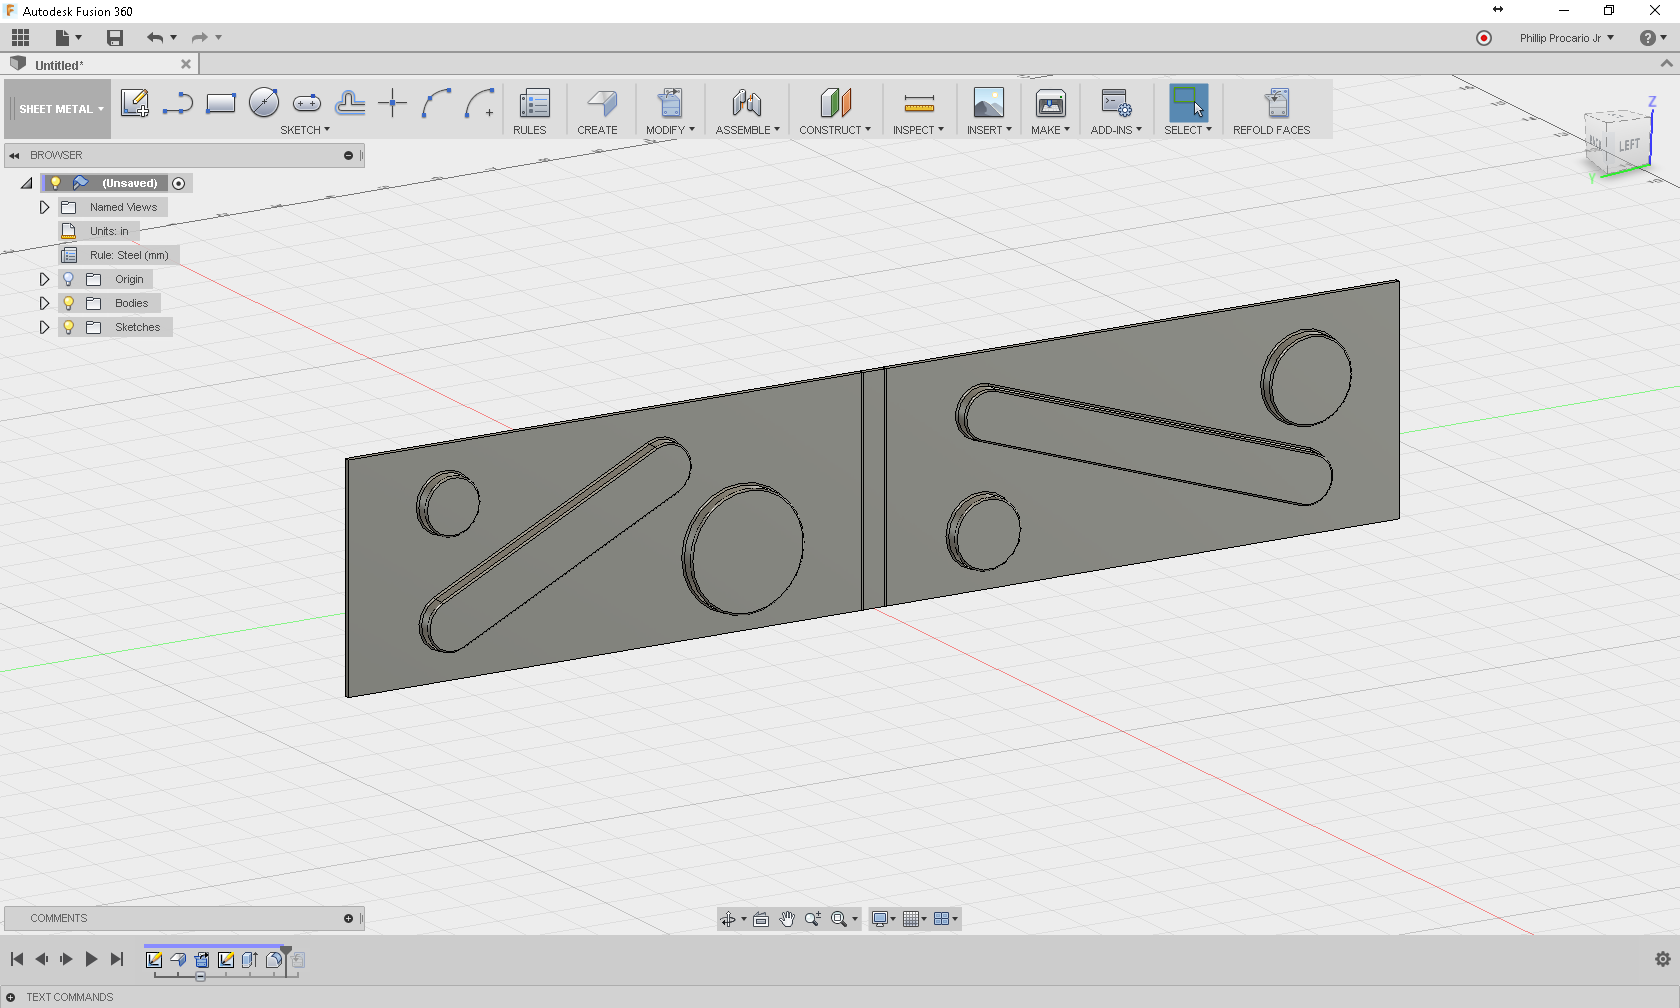Expand the Named Views folder
This screenshot has height=1008, width=1680.
(44, 207)
